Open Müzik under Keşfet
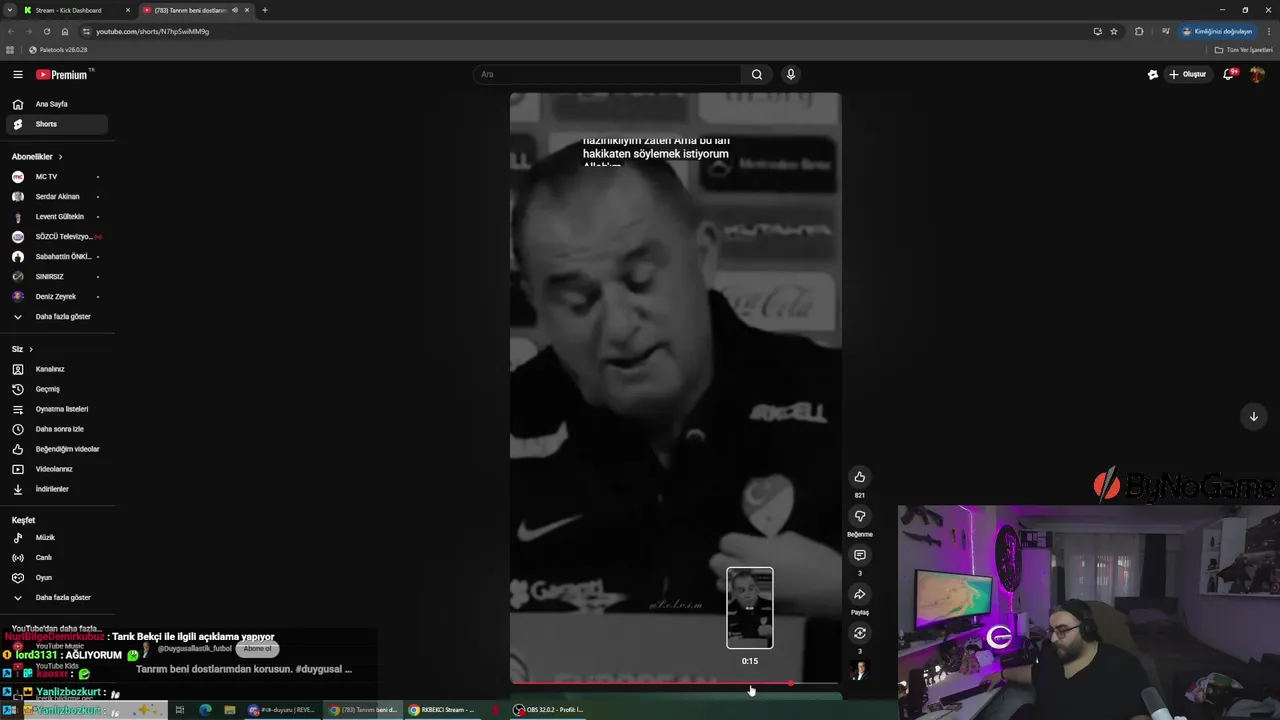 [x=57, y=538]
